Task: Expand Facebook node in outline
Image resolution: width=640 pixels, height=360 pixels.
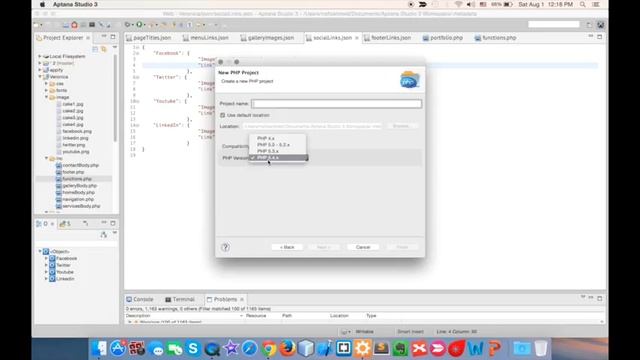Action: click(46, 258)
